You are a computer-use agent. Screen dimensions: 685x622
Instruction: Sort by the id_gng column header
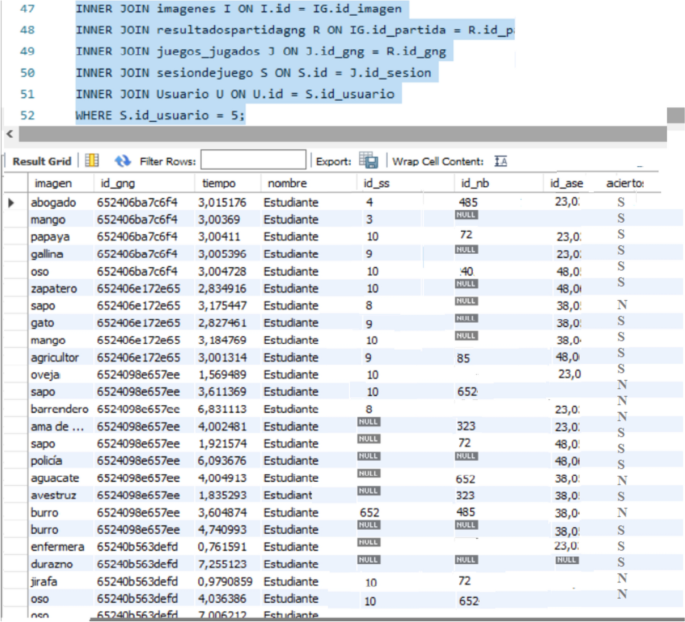[119, 184]
